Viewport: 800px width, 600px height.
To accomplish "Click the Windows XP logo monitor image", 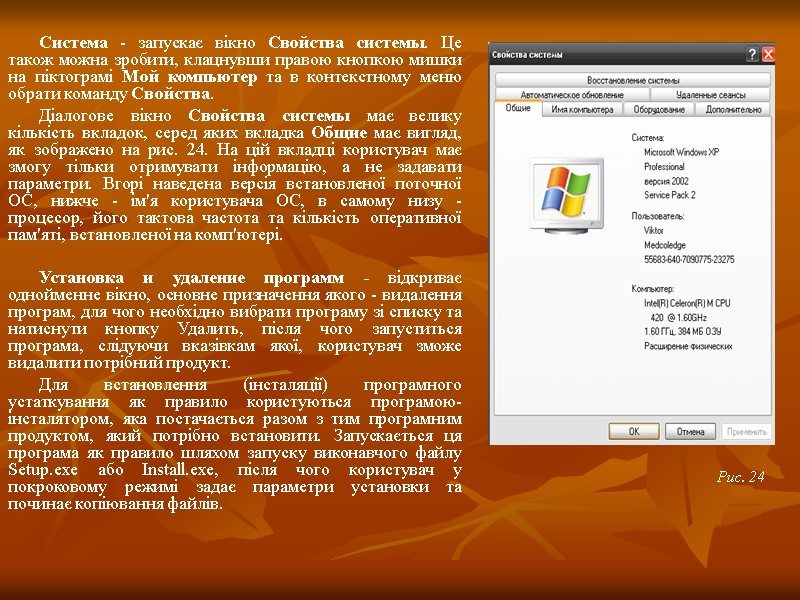I will click(x=567, y=196).
